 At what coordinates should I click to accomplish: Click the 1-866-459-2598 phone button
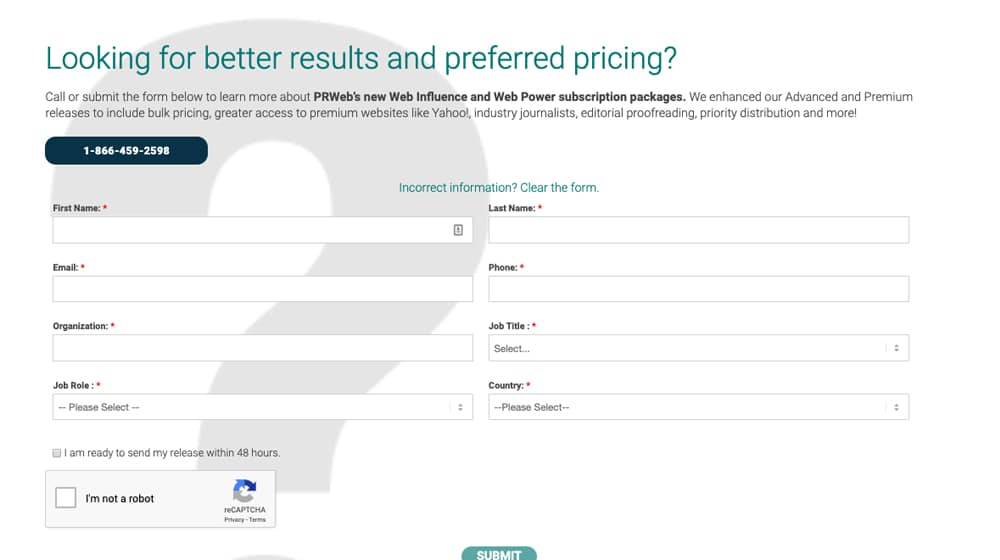tap(126, 151)
